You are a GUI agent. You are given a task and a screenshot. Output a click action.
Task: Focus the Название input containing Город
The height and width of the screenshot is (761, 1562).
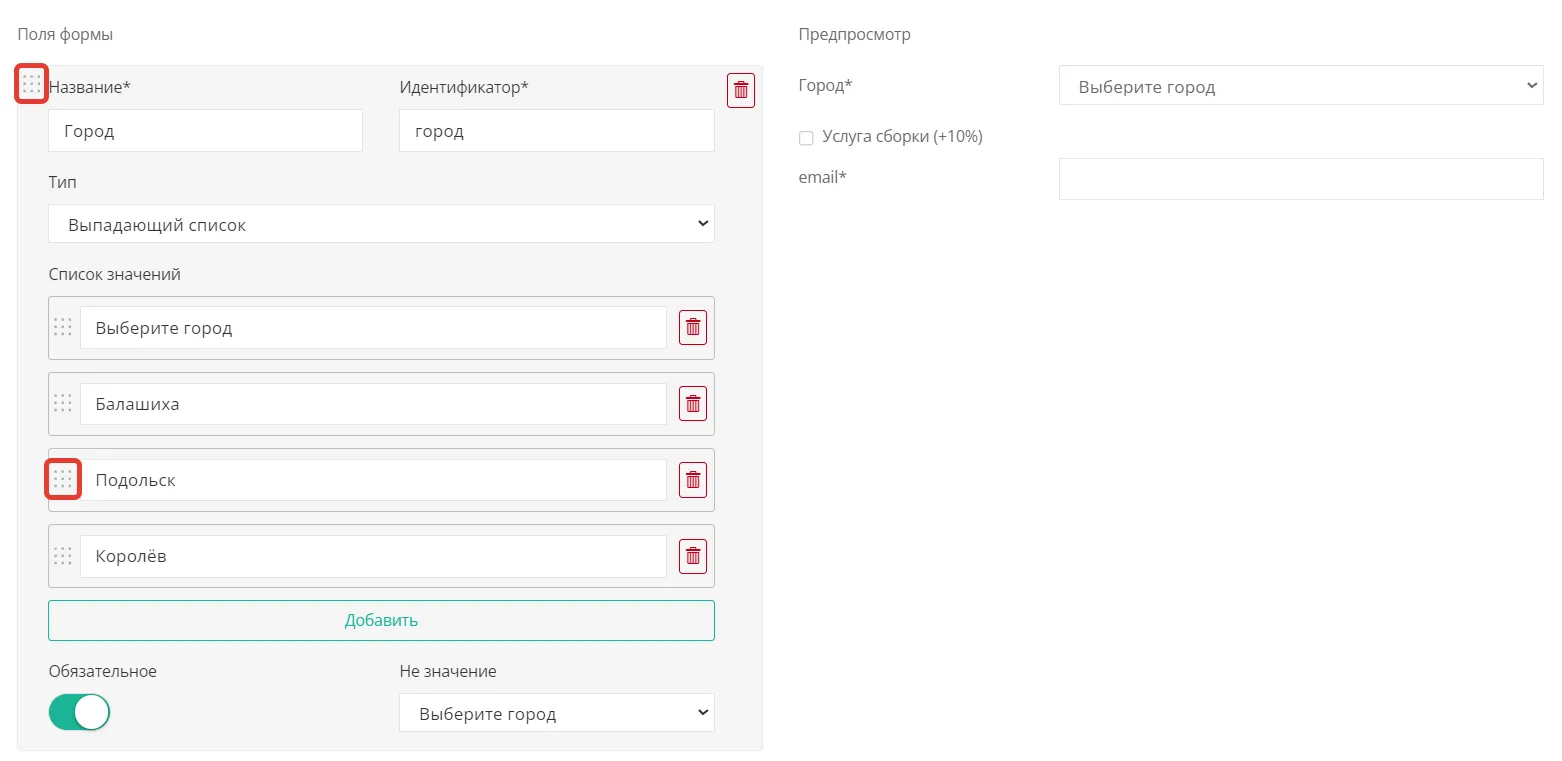[206, 131]
